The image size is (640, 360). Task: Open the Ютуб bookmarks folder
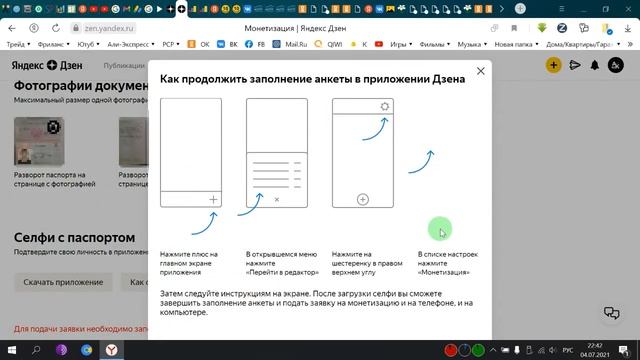(88, 44)
